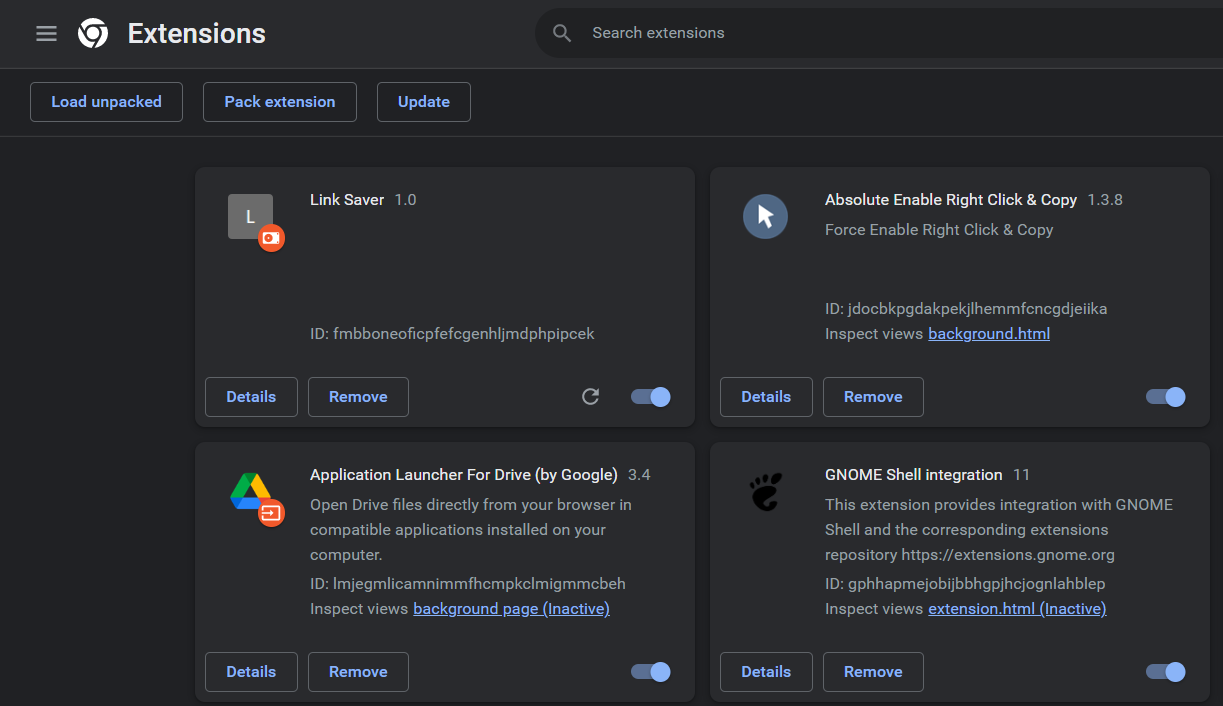
Task: Remove GNOME Shell integration extension
Action: (x=873, y=672)
